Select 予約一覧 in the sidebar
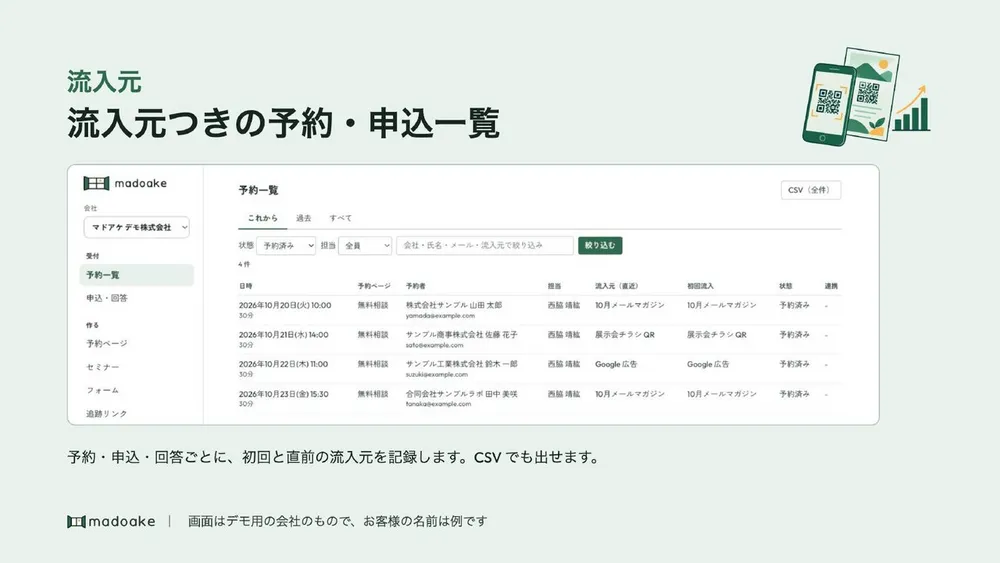This screenshot has width=1000, height=563. [136, 275]
